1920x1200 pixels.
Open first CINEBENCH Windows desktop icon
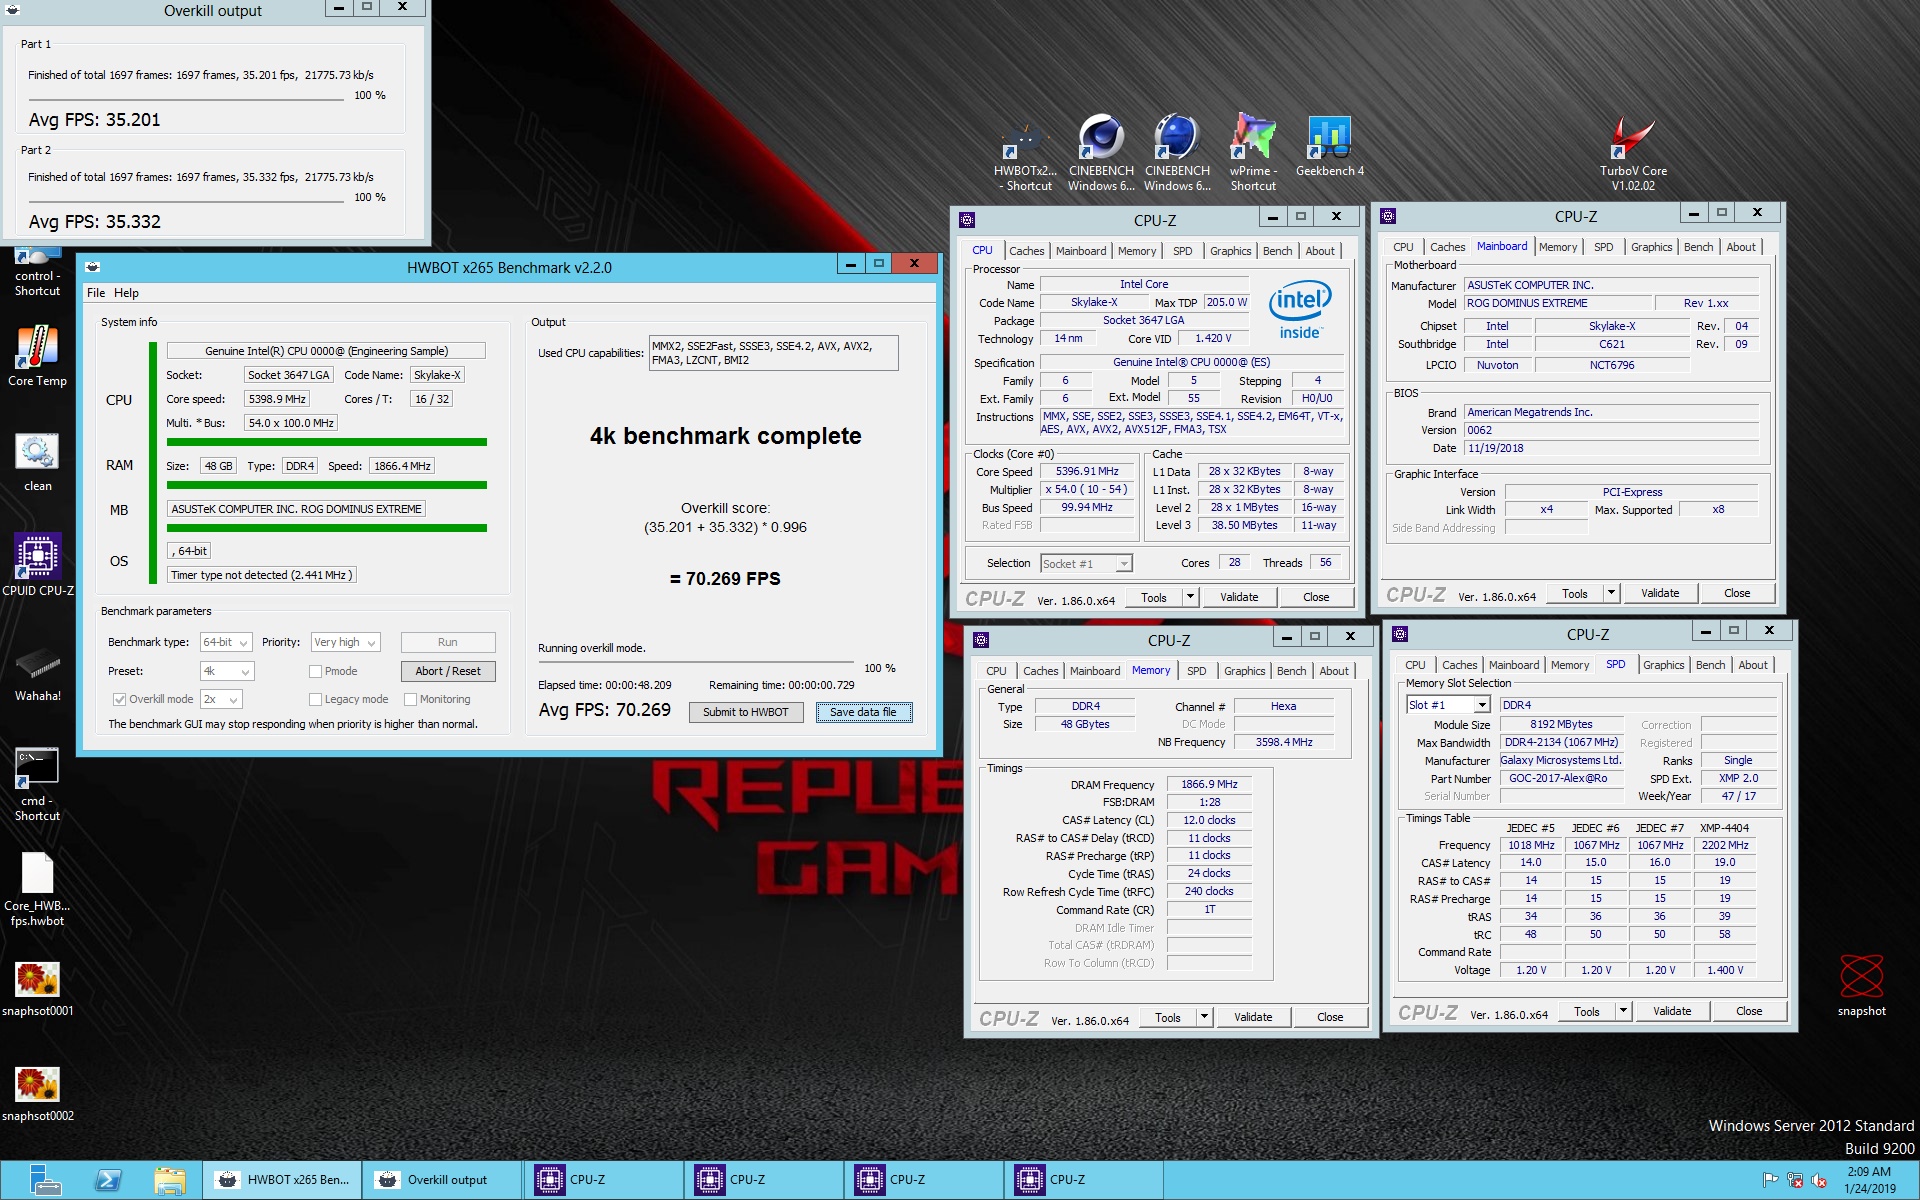1101,153
